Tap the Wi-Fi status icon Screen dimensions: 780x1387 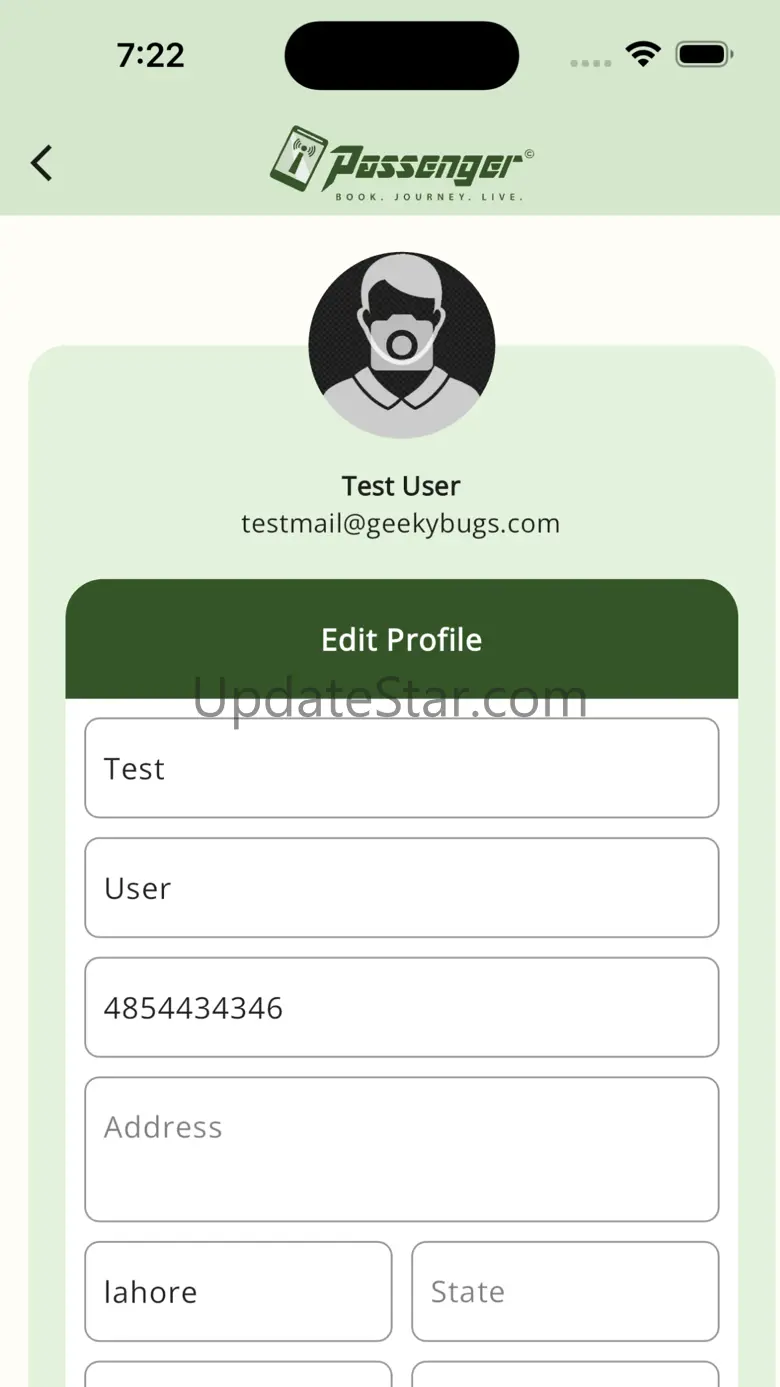pos(643,55)
